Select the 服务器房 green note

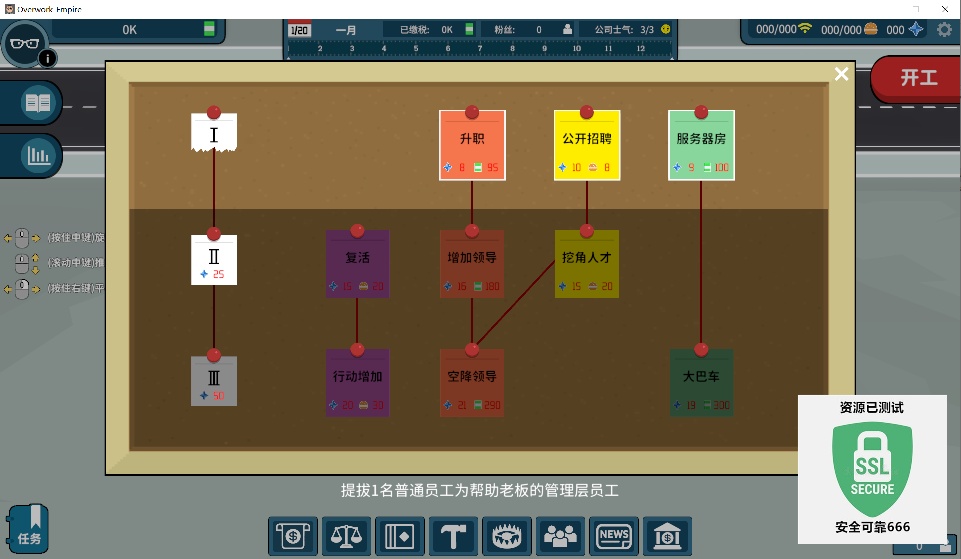(701, 145)
